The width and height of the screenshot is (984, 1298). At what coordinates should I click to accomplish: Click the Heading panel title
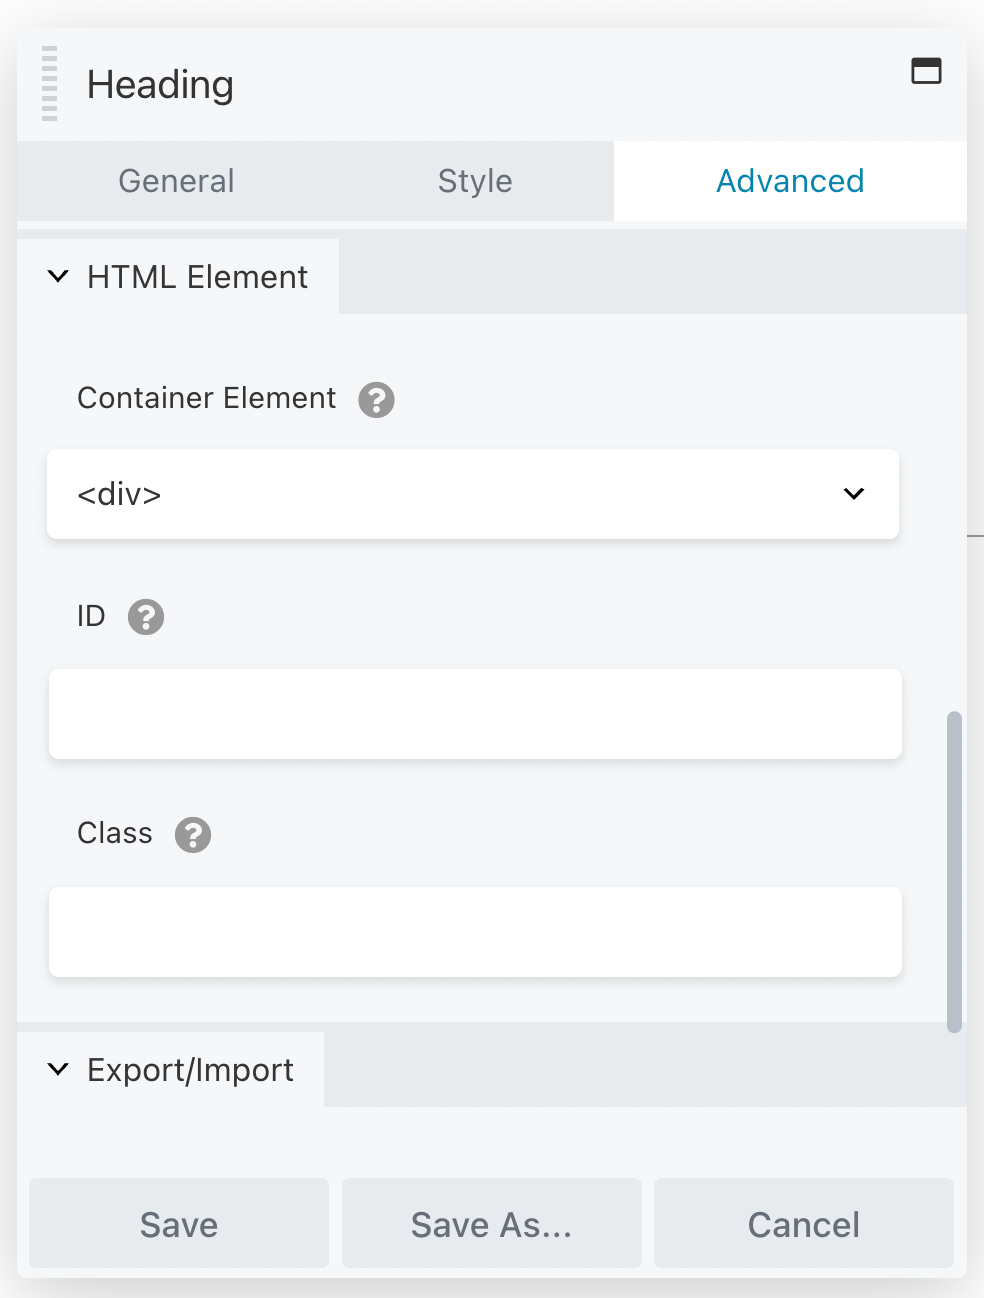pos(160,85)
